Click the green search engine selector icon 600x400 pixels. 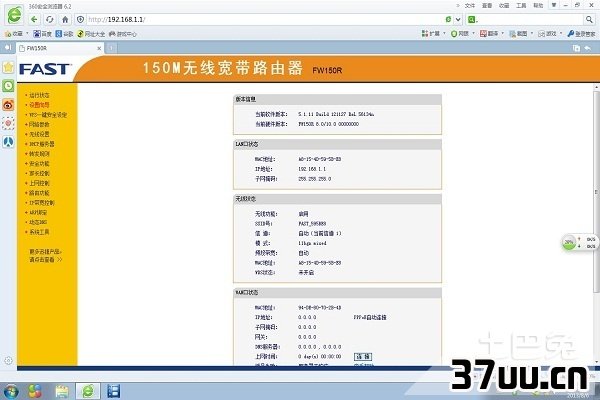point(472,19)
